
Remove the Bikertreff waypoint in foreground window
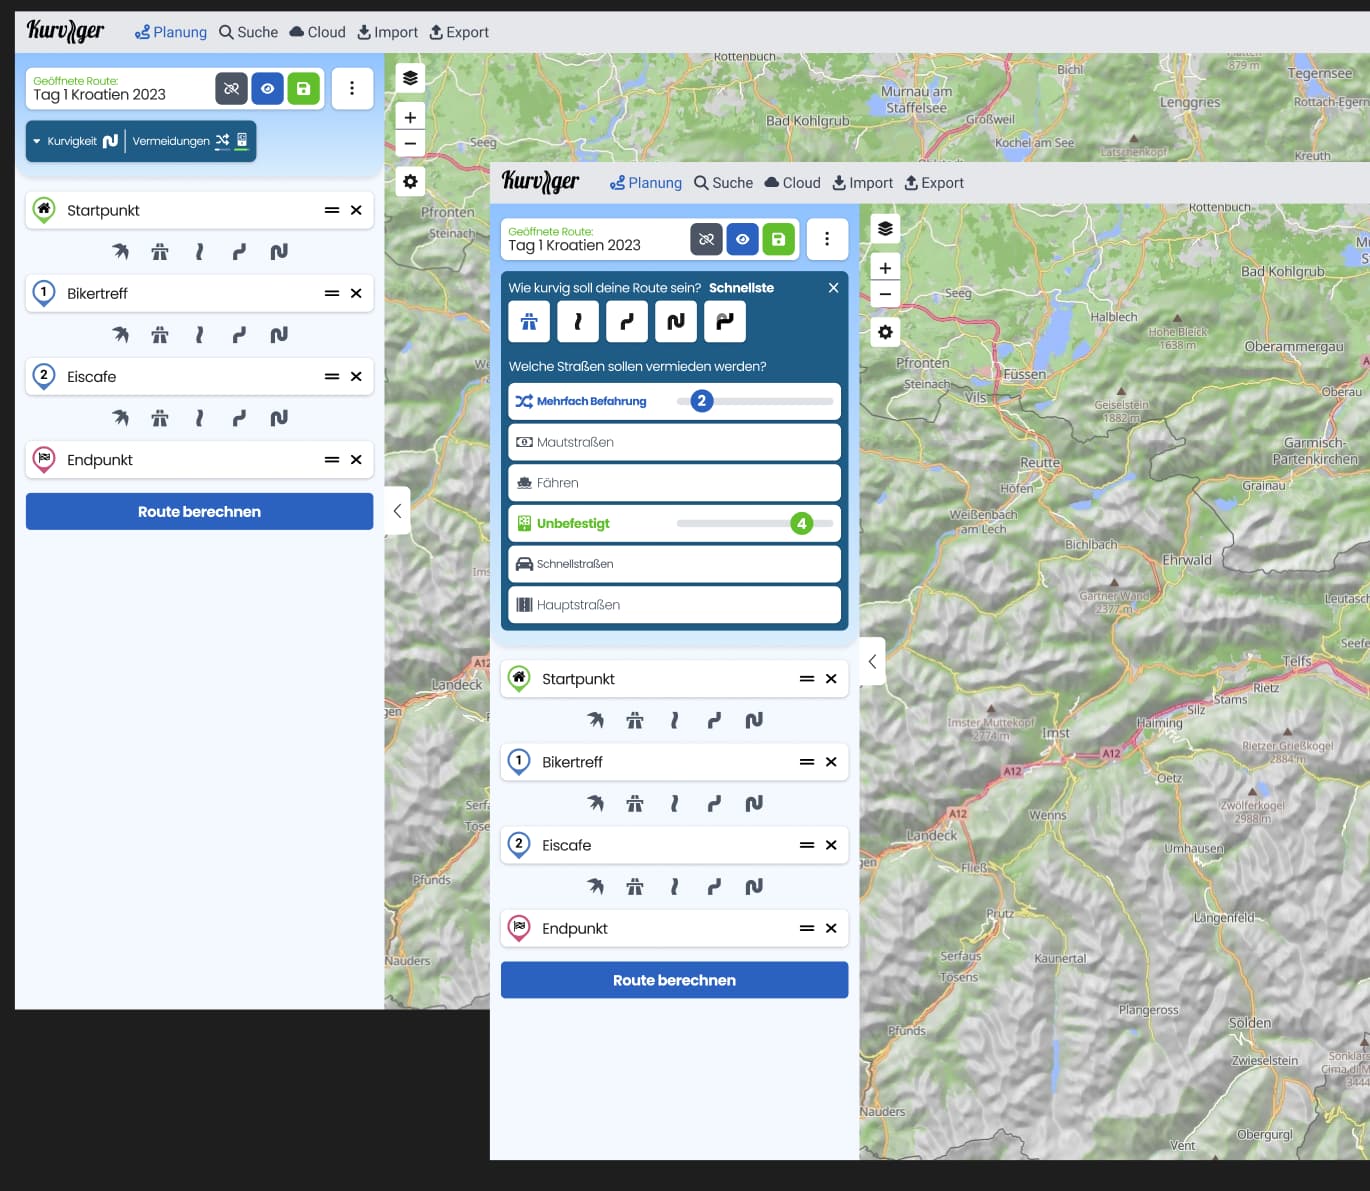tap(831, 762)
